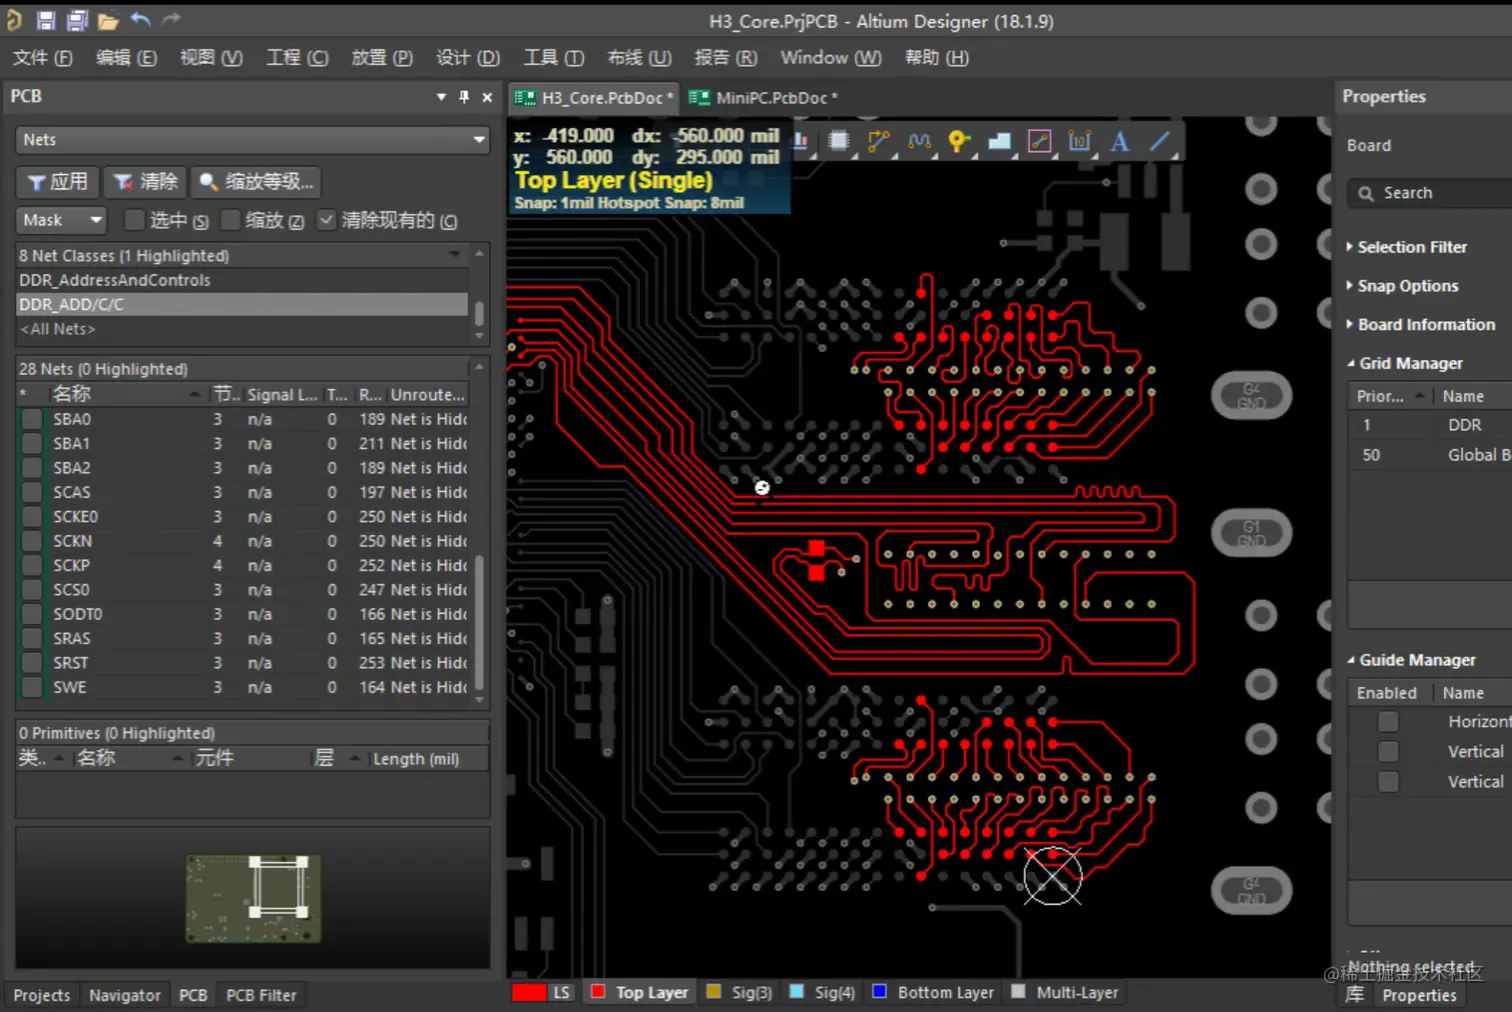
Task: Click the 清除 (Clear) filter button
Action: click(145, 181)
